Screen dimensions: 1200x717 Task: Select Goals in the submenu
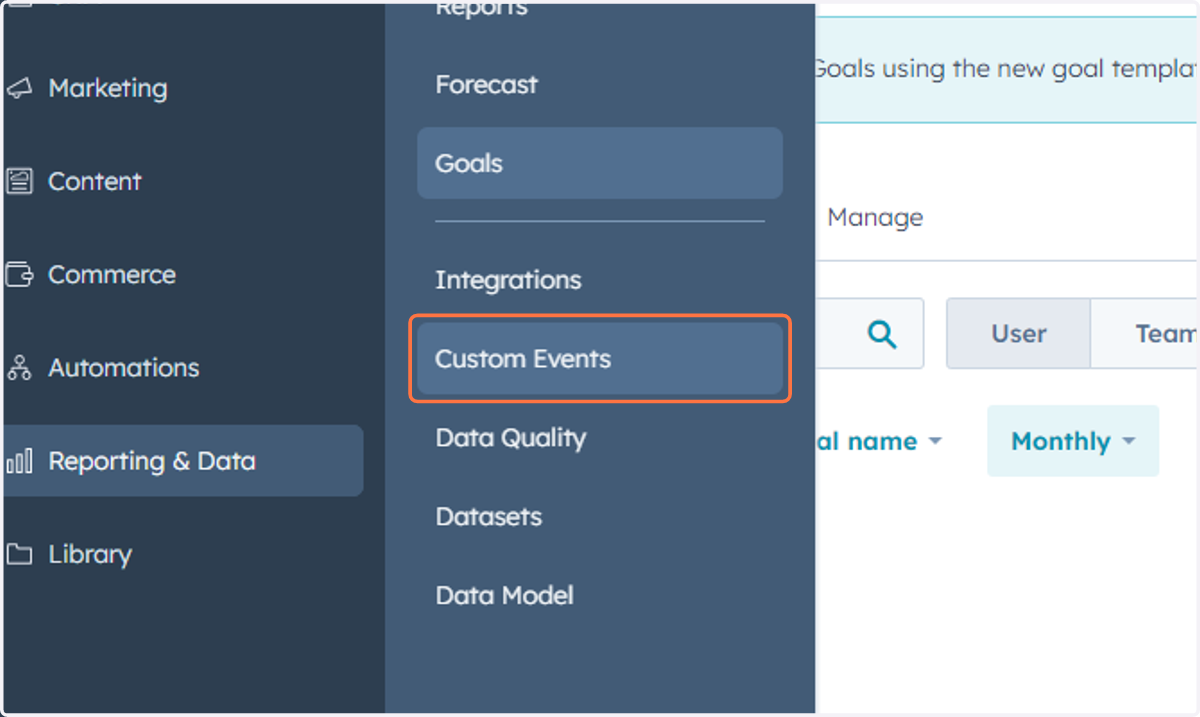pyautogui.click(x=600, y=163)
